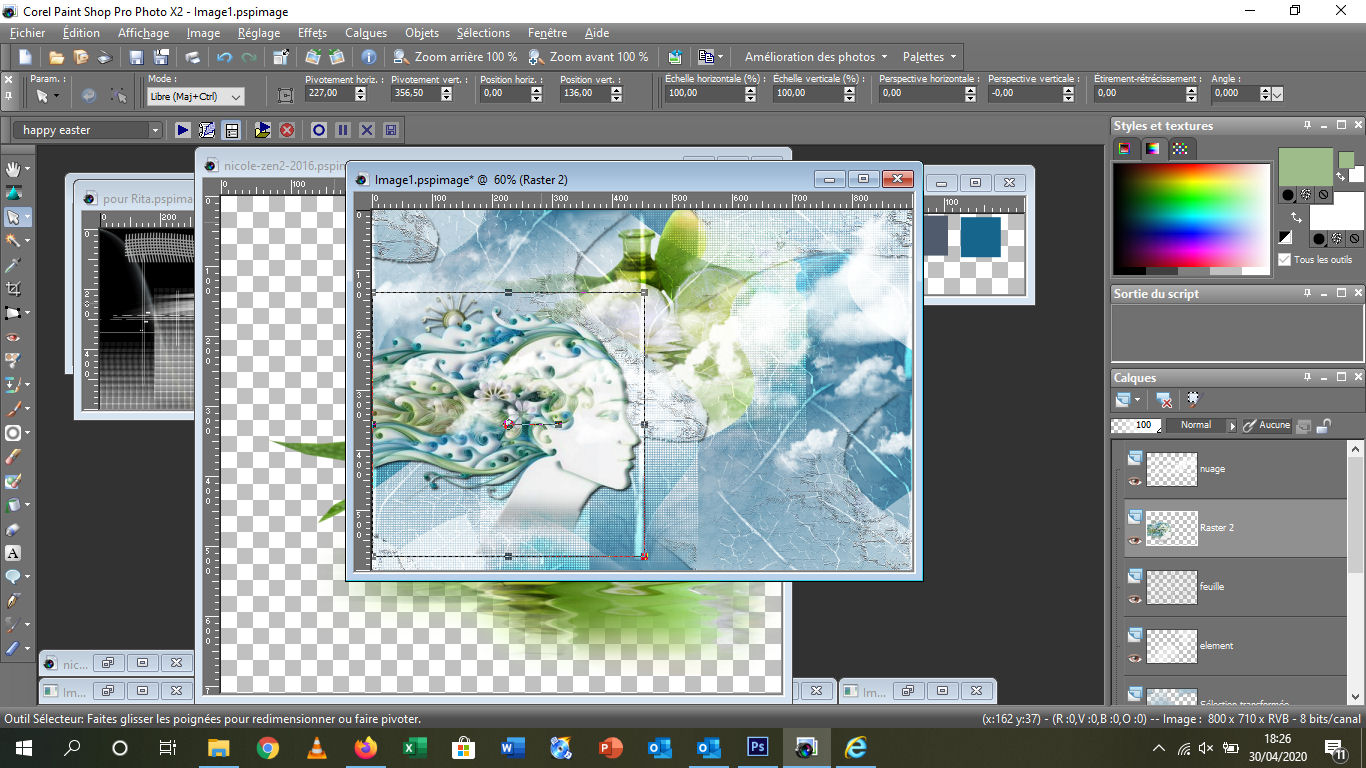Delete the selected layer icon
This screenshot has height=768, width=1366.
(1165, 399)
